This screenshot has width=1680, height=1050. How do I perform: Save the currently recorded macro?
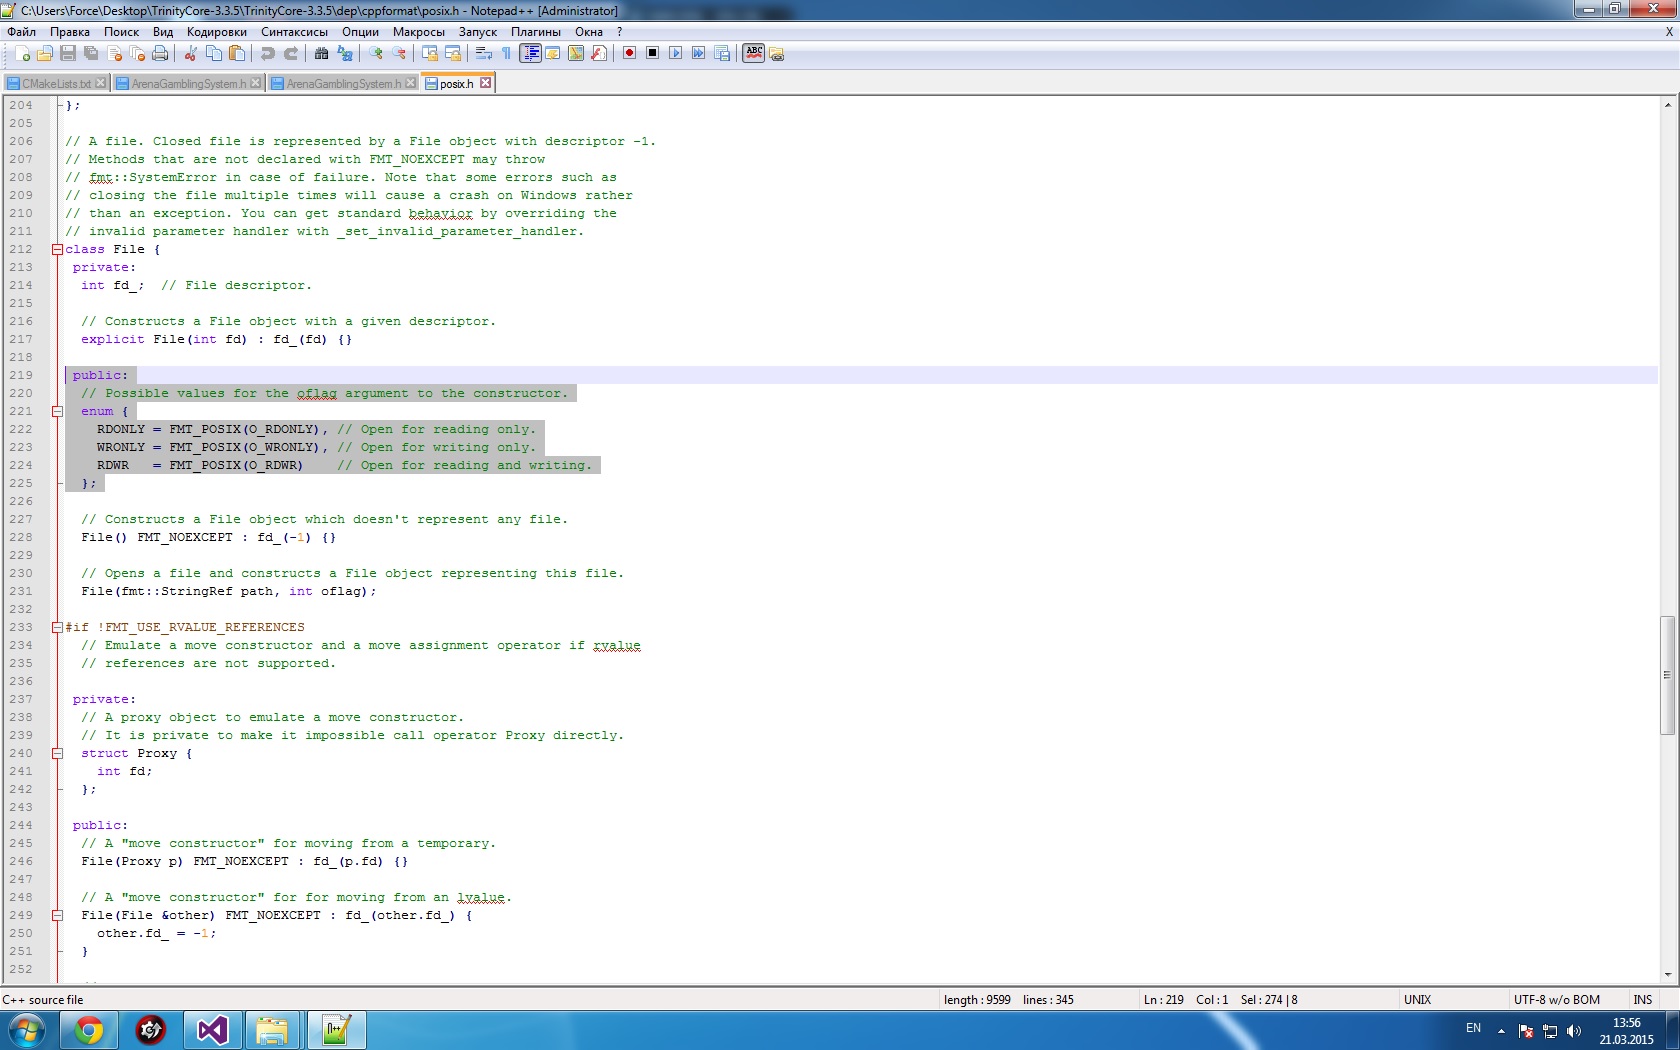click(x=721, y=54)
